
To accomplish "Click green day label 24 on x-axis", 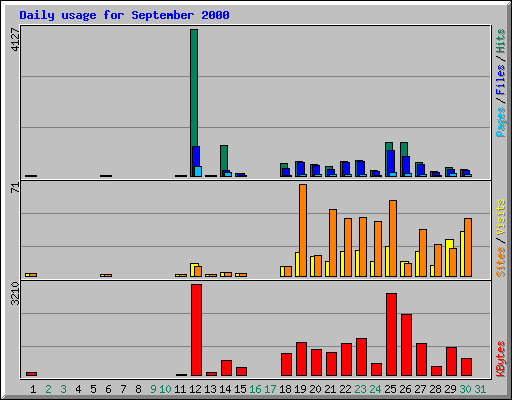I will [x=375, y=389].
